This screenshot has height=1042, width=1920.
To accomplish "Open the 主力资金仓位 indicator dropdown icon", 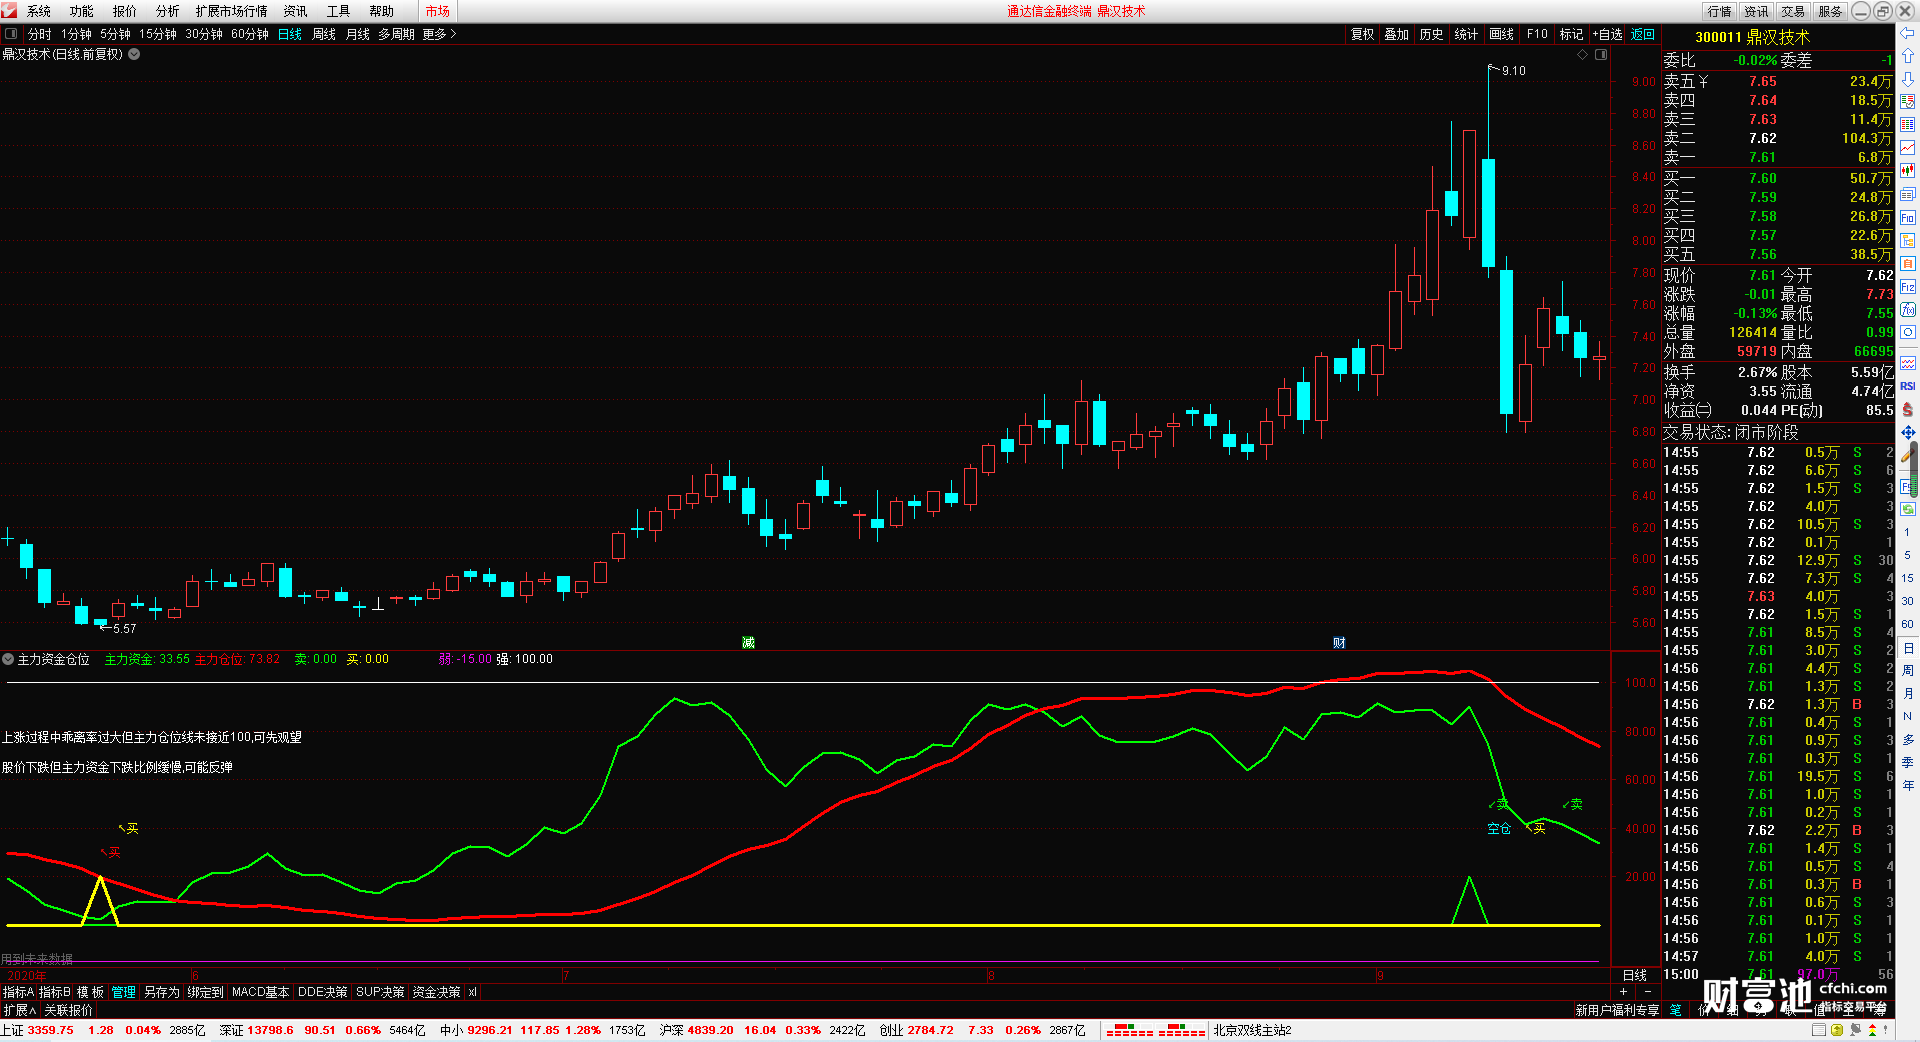I will tap(8, 659).
